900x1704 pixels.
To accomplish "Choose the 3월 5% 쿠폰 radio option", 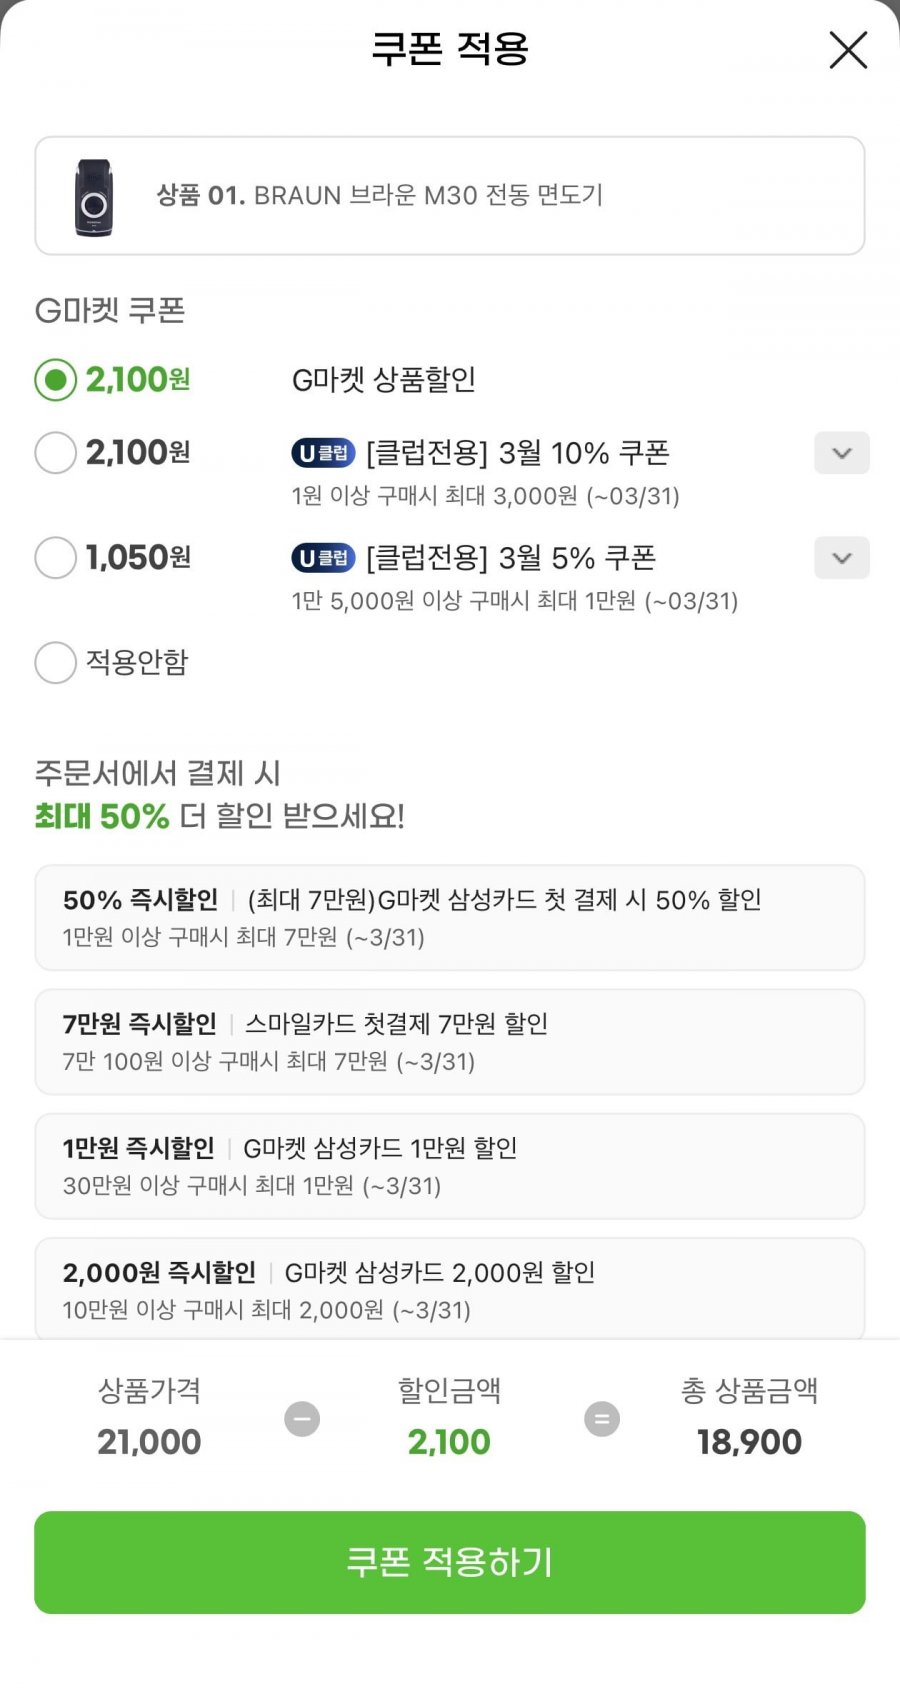I will point(56,558).
